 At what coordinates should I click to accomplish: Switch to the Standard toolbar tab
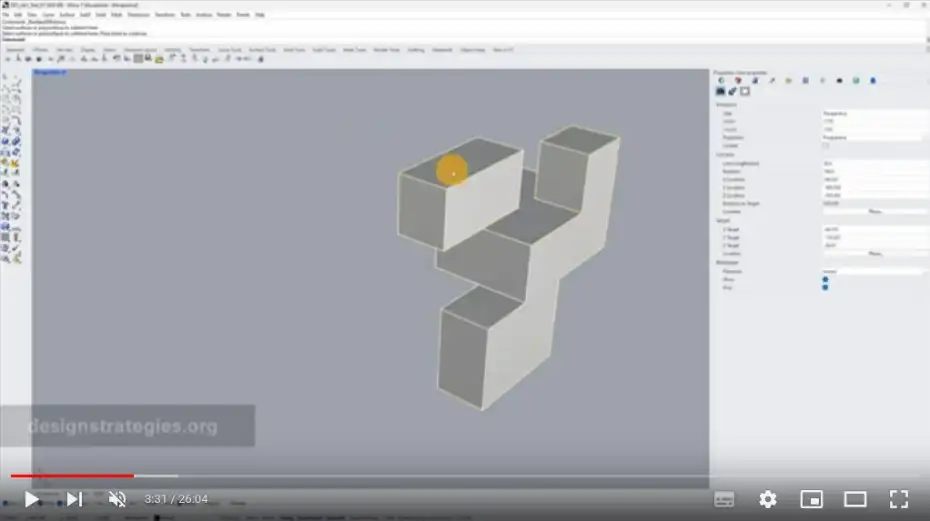click(x=16, y=50)
